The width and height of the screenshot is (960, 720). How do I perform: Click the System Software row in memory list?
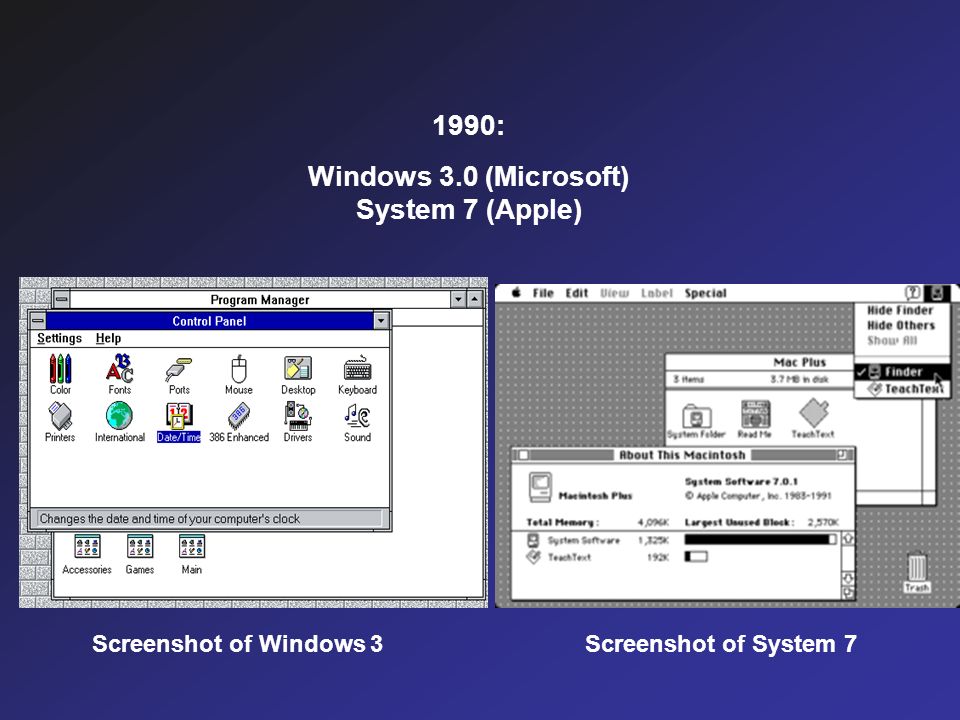(x=677, y=539)
